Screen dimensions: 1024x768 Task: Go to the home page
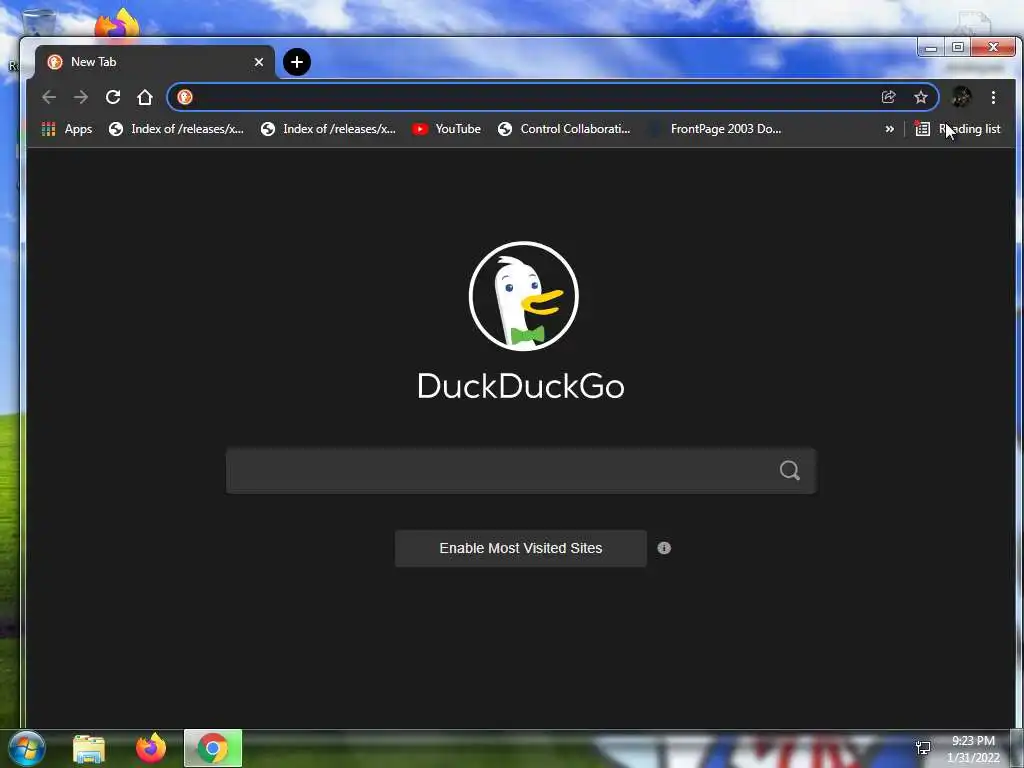point(145,97)
